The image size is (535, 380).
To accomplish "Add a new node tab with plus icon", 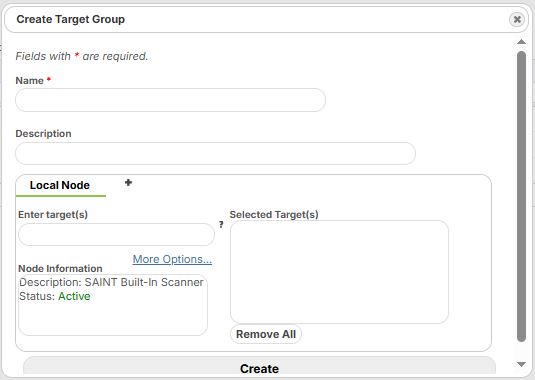I will [x=128, y=183].
